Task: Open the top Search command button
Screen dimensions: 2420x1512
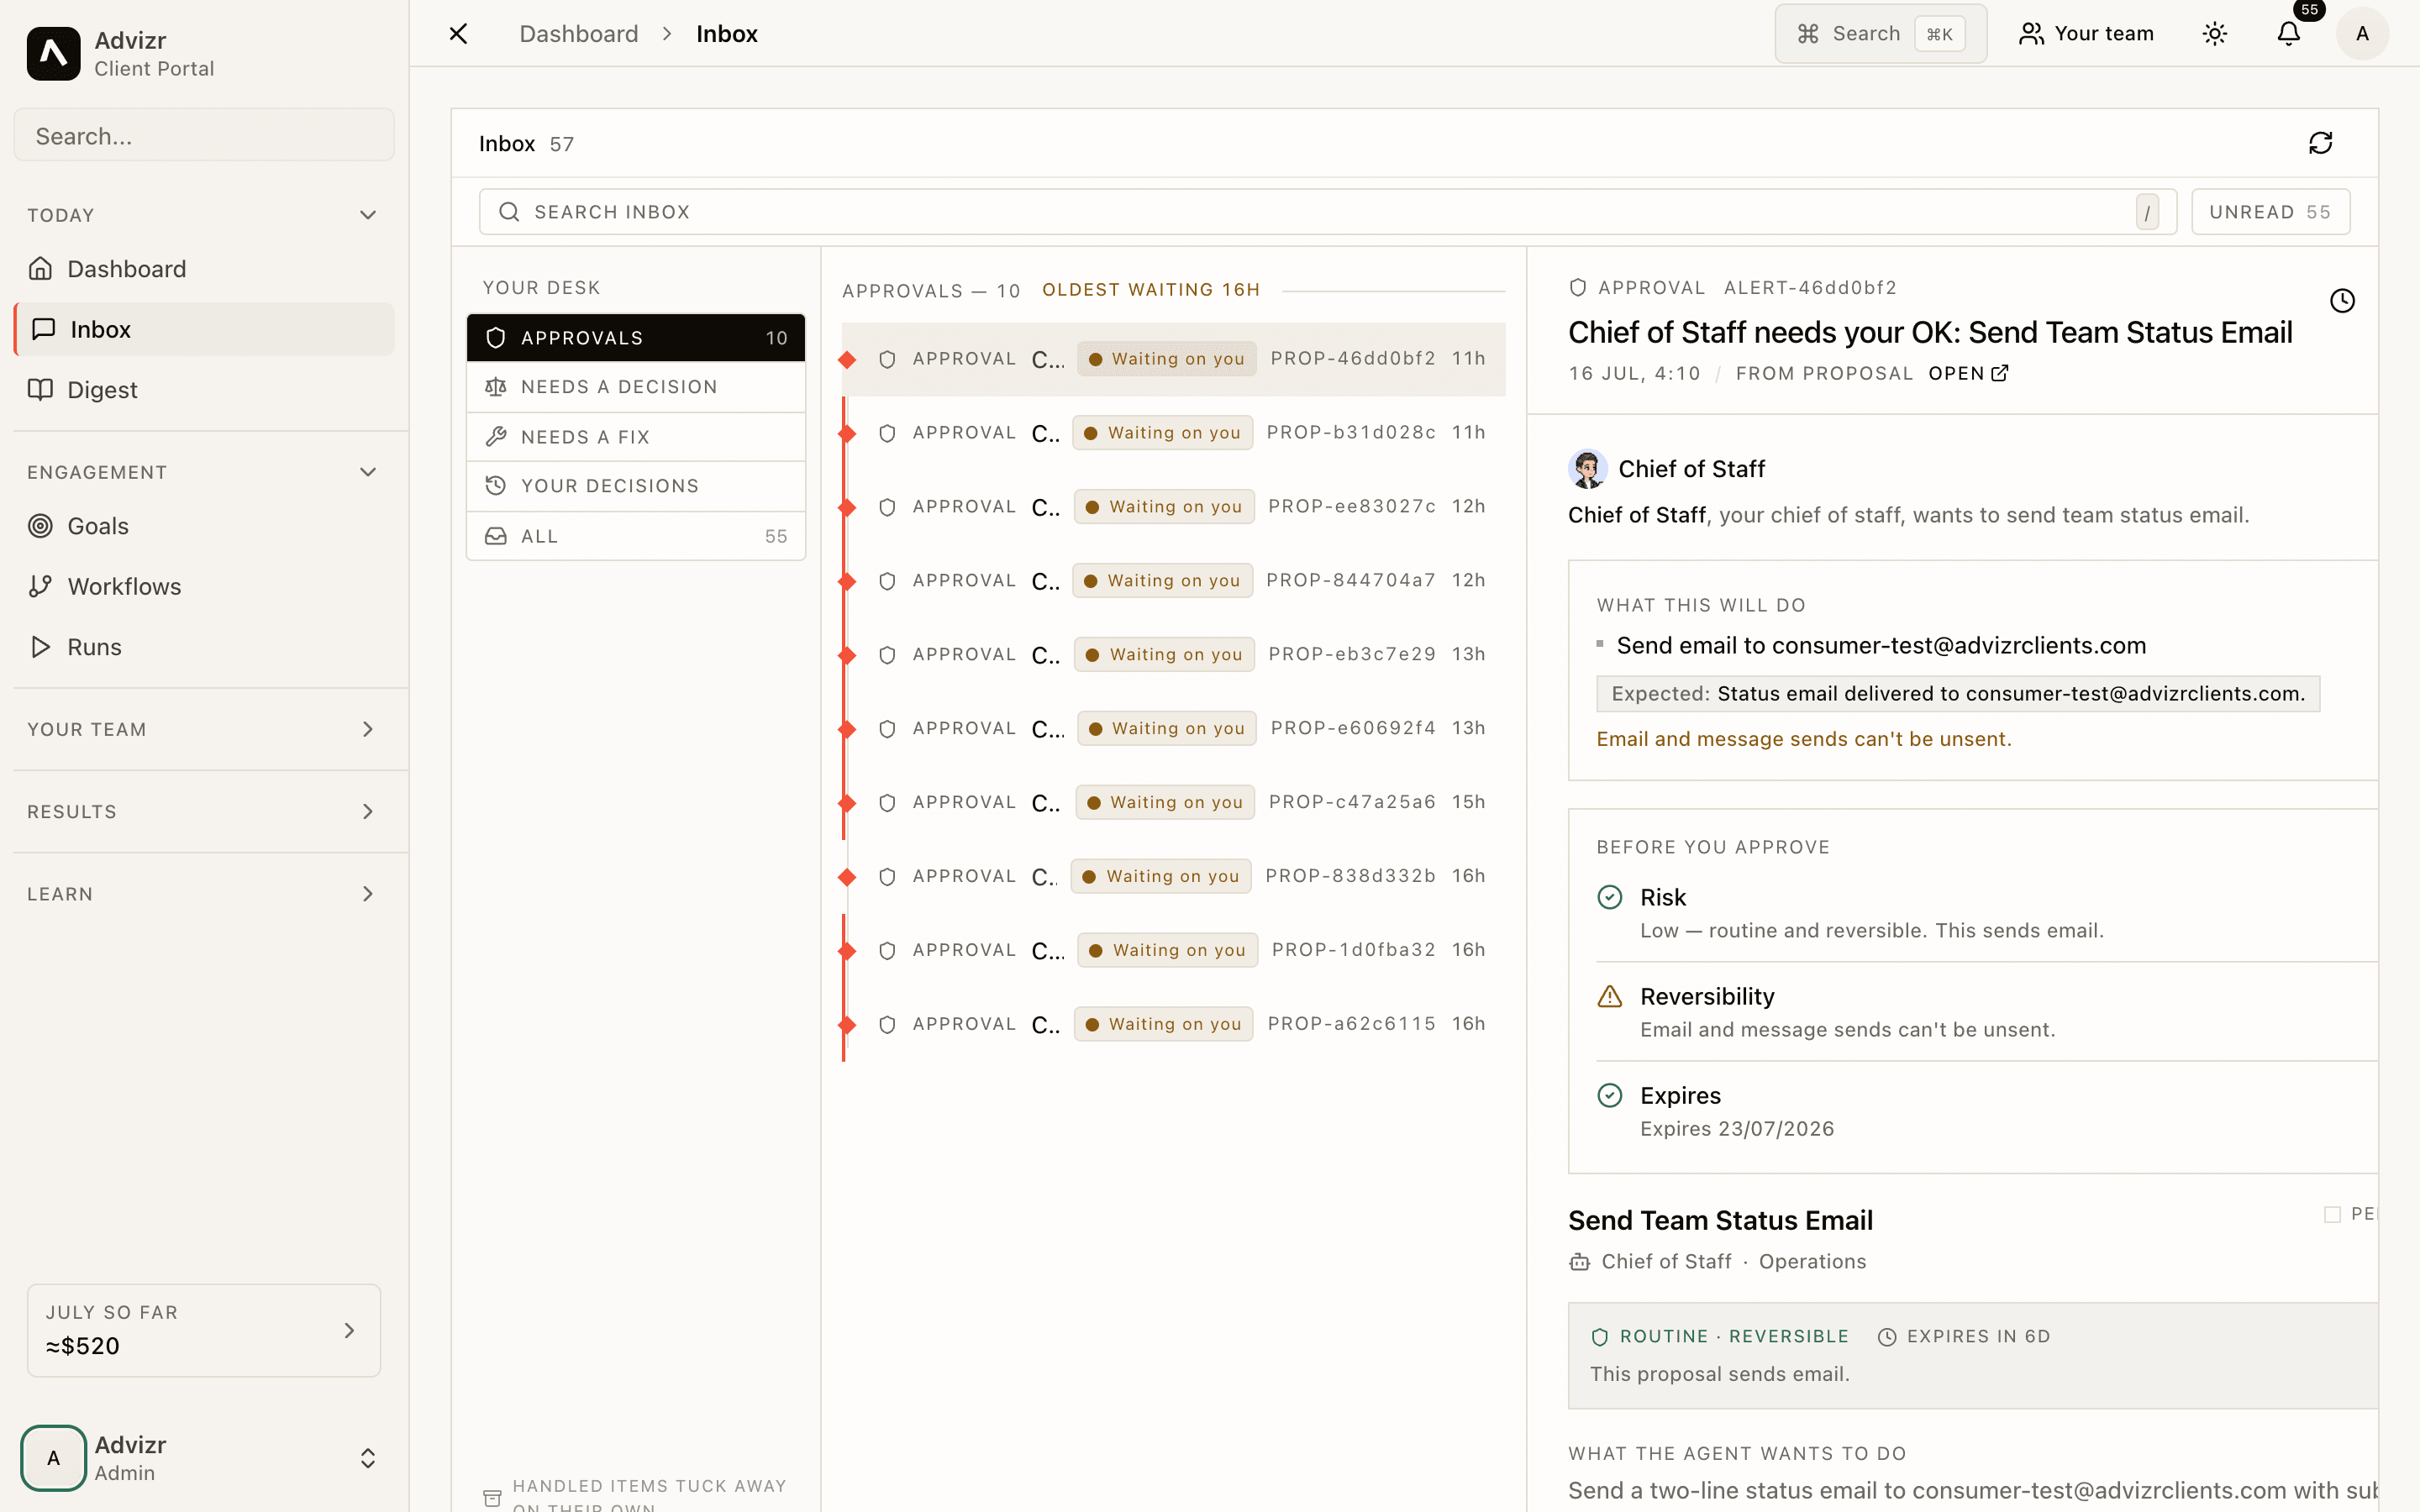Action: pyautogui.click(x=1880, y=34)
